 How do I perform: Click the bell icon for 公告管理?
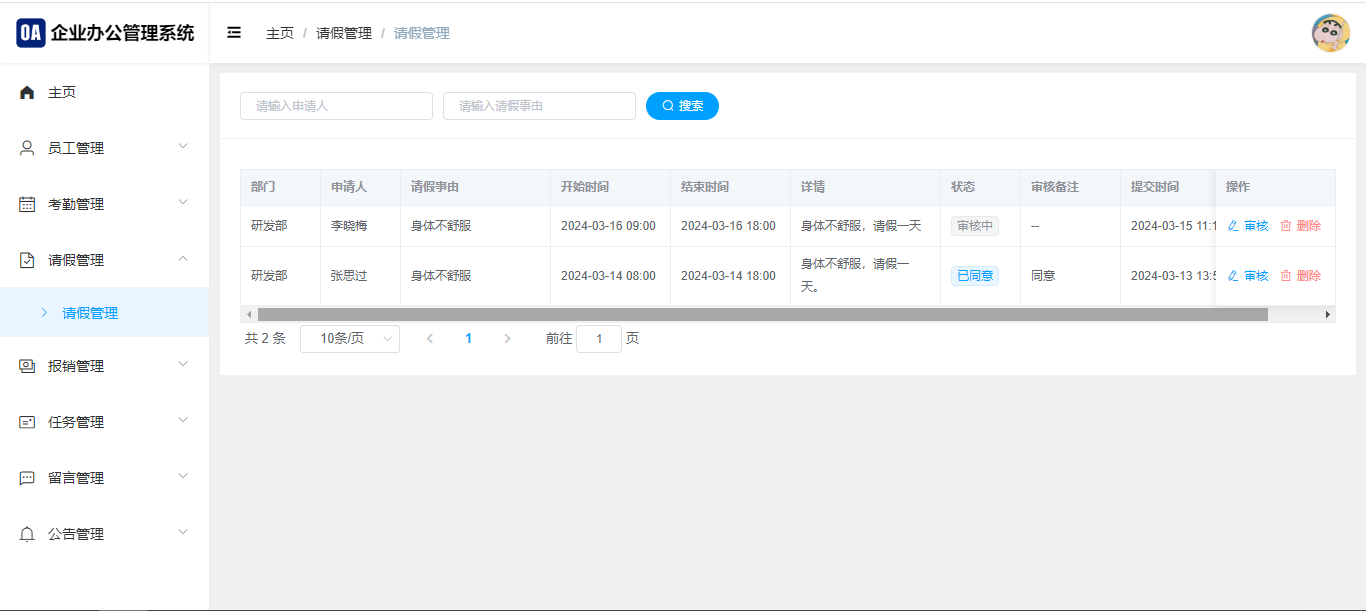27,534
